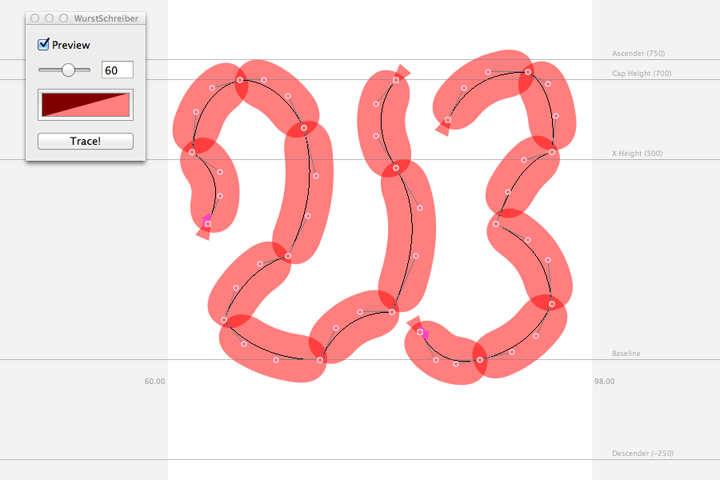This screenshot has width=720, height=480.
Task: Click the thickness field showing 60
Action: tap(118, 70)
